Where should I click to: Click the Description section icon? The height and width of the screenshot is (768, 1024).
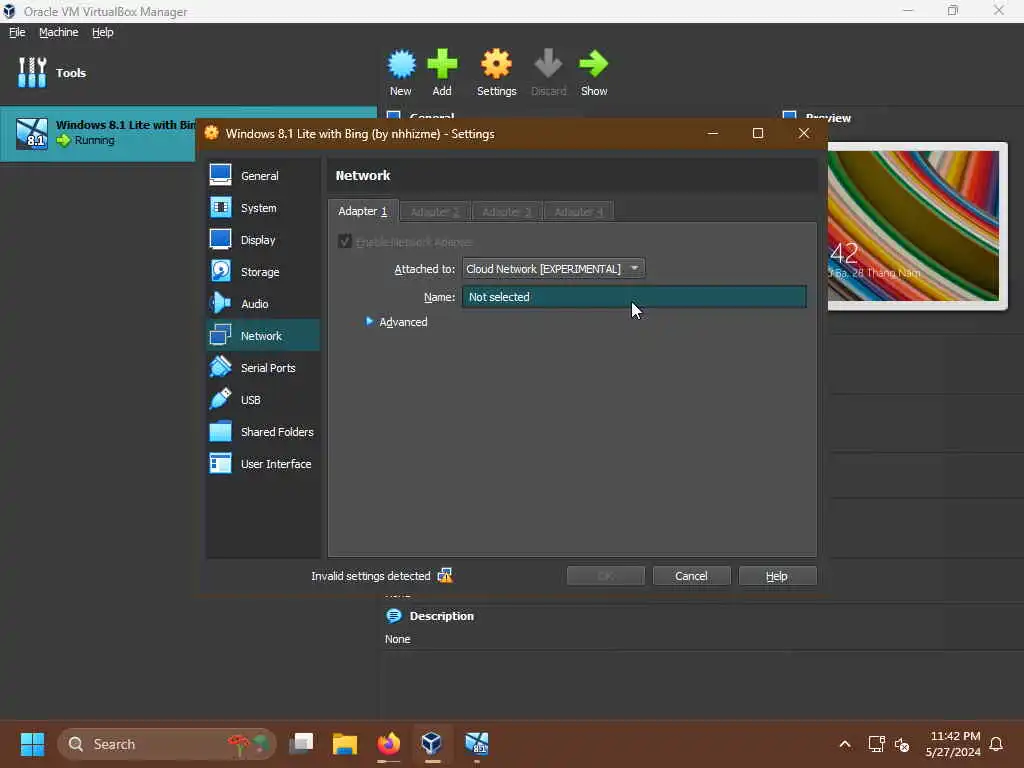point(394,616)
